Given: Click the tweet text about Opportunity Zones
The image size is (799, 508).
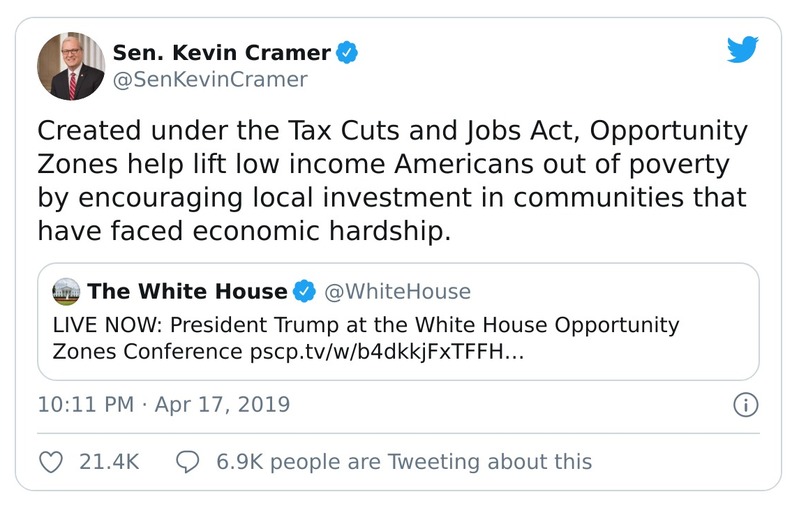Looking at the screenshot, I should 392,181.
